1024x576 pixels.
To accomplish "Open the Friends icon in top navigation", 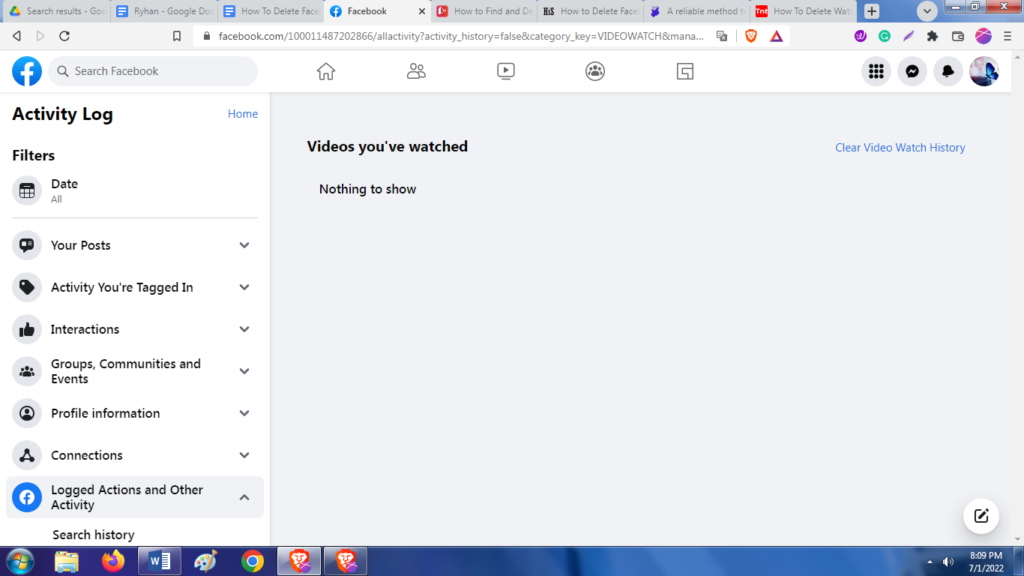I will point(416,71).
